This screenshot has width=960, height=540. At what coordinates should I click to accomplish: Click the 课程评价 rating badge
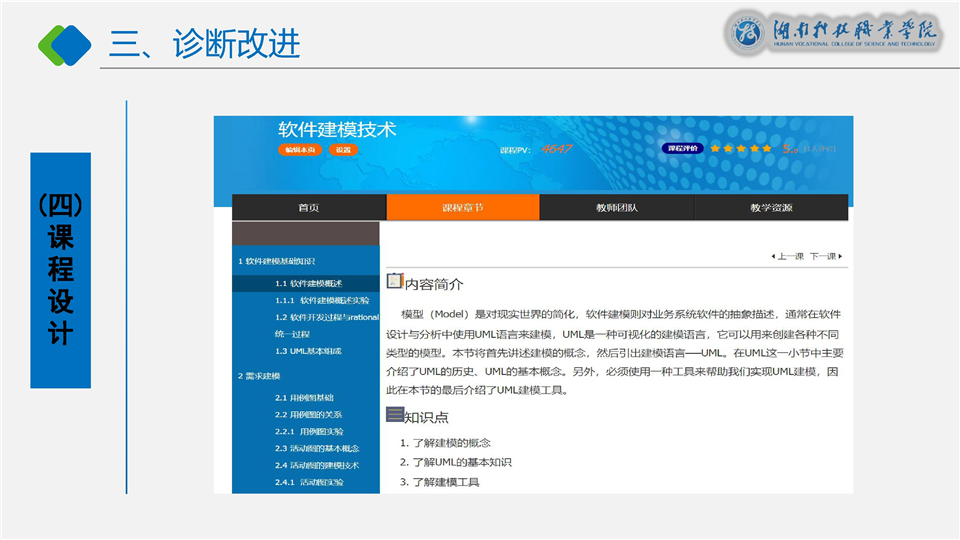click(683, 148)
